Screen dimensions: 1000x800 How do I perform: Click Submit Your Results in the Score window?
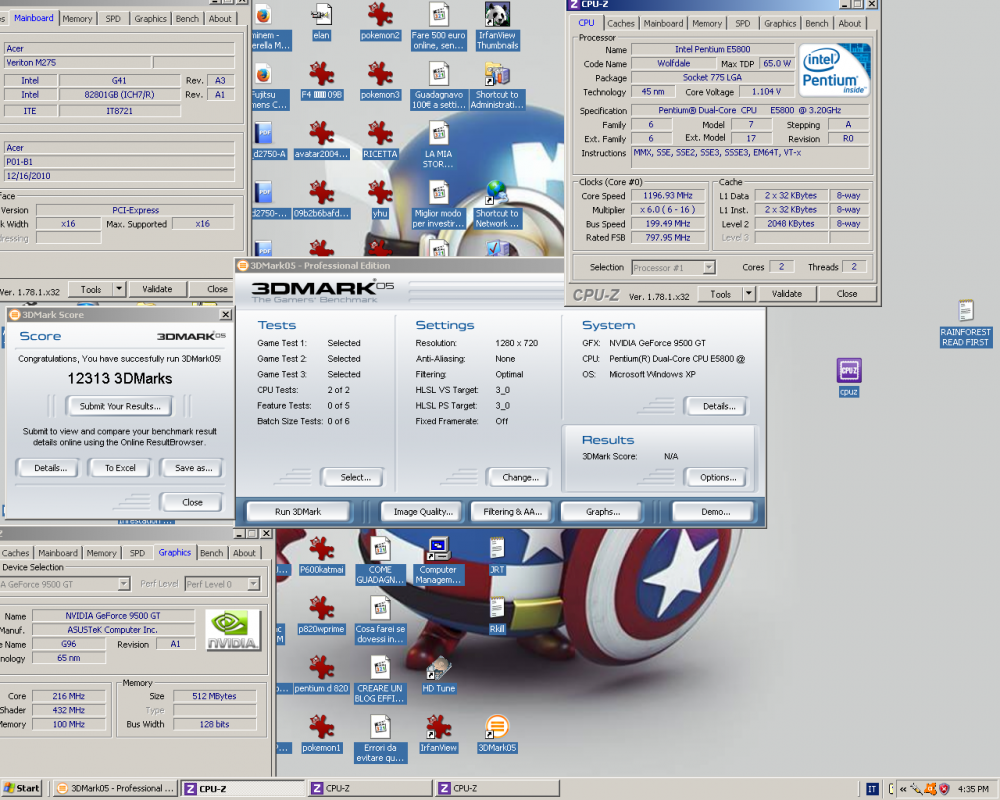pos(118,405)
